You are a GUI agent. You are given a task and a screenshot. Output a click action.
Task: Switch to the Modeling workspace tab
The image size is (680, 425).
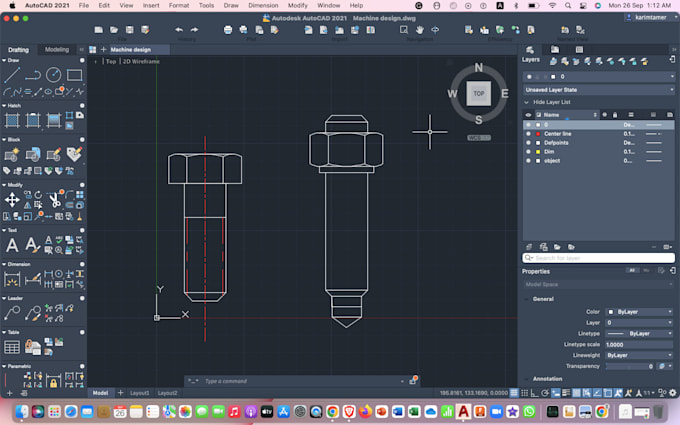pos(57,49)
